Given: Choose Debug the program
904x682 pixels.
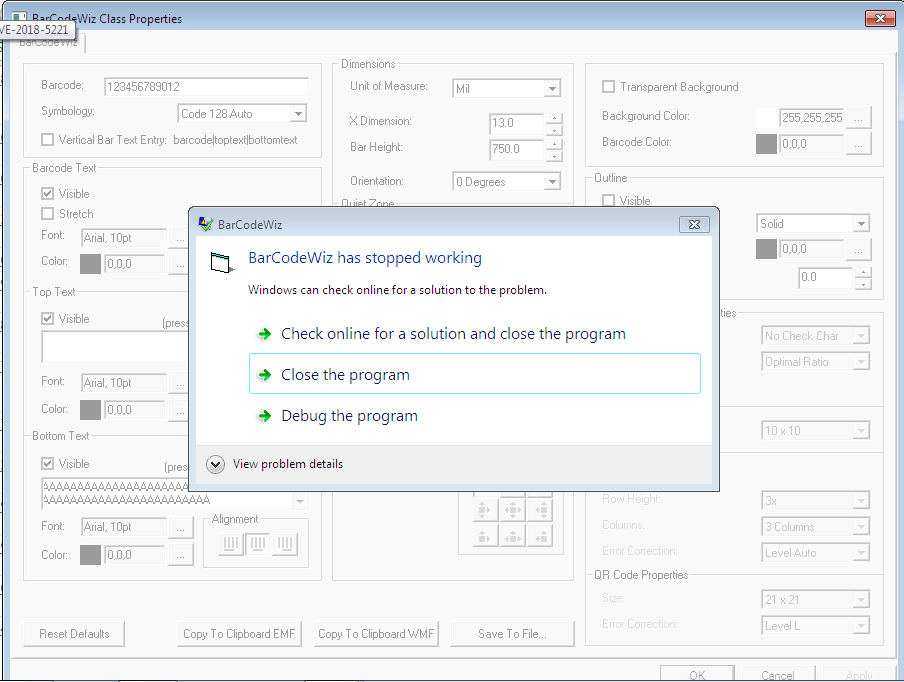Looking at the screenshot, I should coord(474,416).
